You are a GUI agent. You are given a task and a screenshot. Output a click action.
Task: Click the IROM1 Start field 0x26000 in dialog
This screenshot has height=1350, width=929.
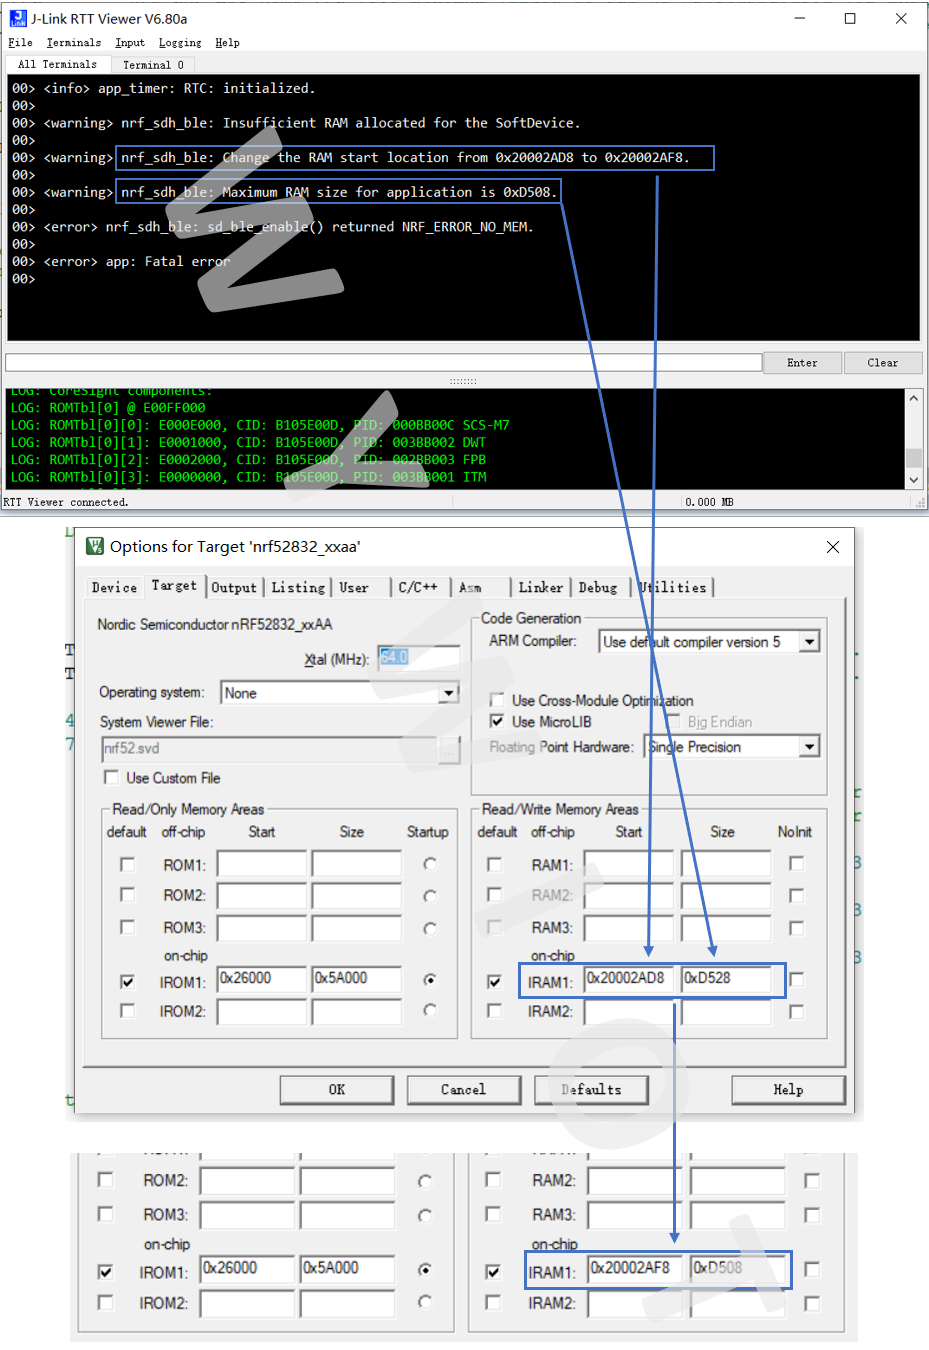262,979
